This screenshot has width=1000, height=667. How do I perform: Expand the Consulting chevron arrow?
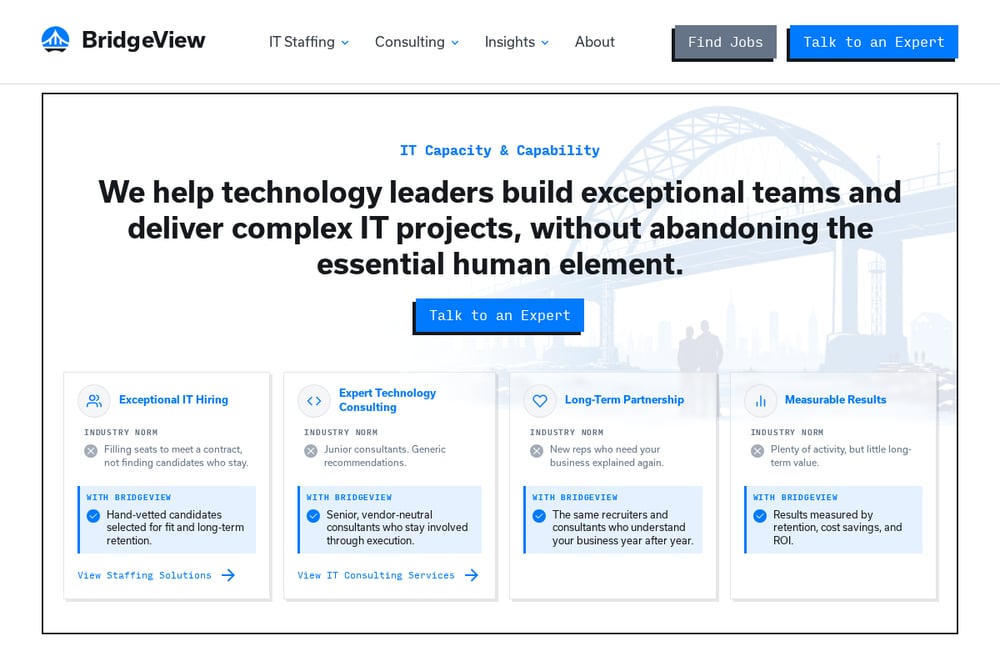click(x=455, y=43)
